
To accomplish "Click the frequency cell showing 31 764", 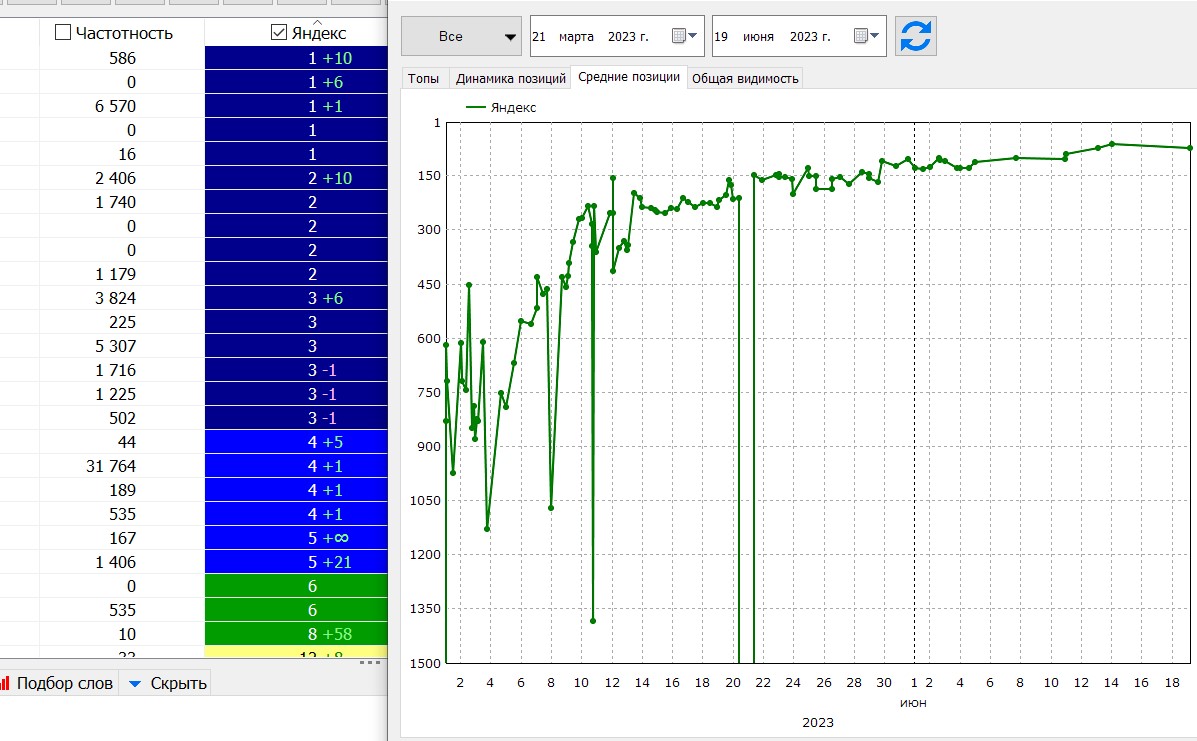I will 111,466.
